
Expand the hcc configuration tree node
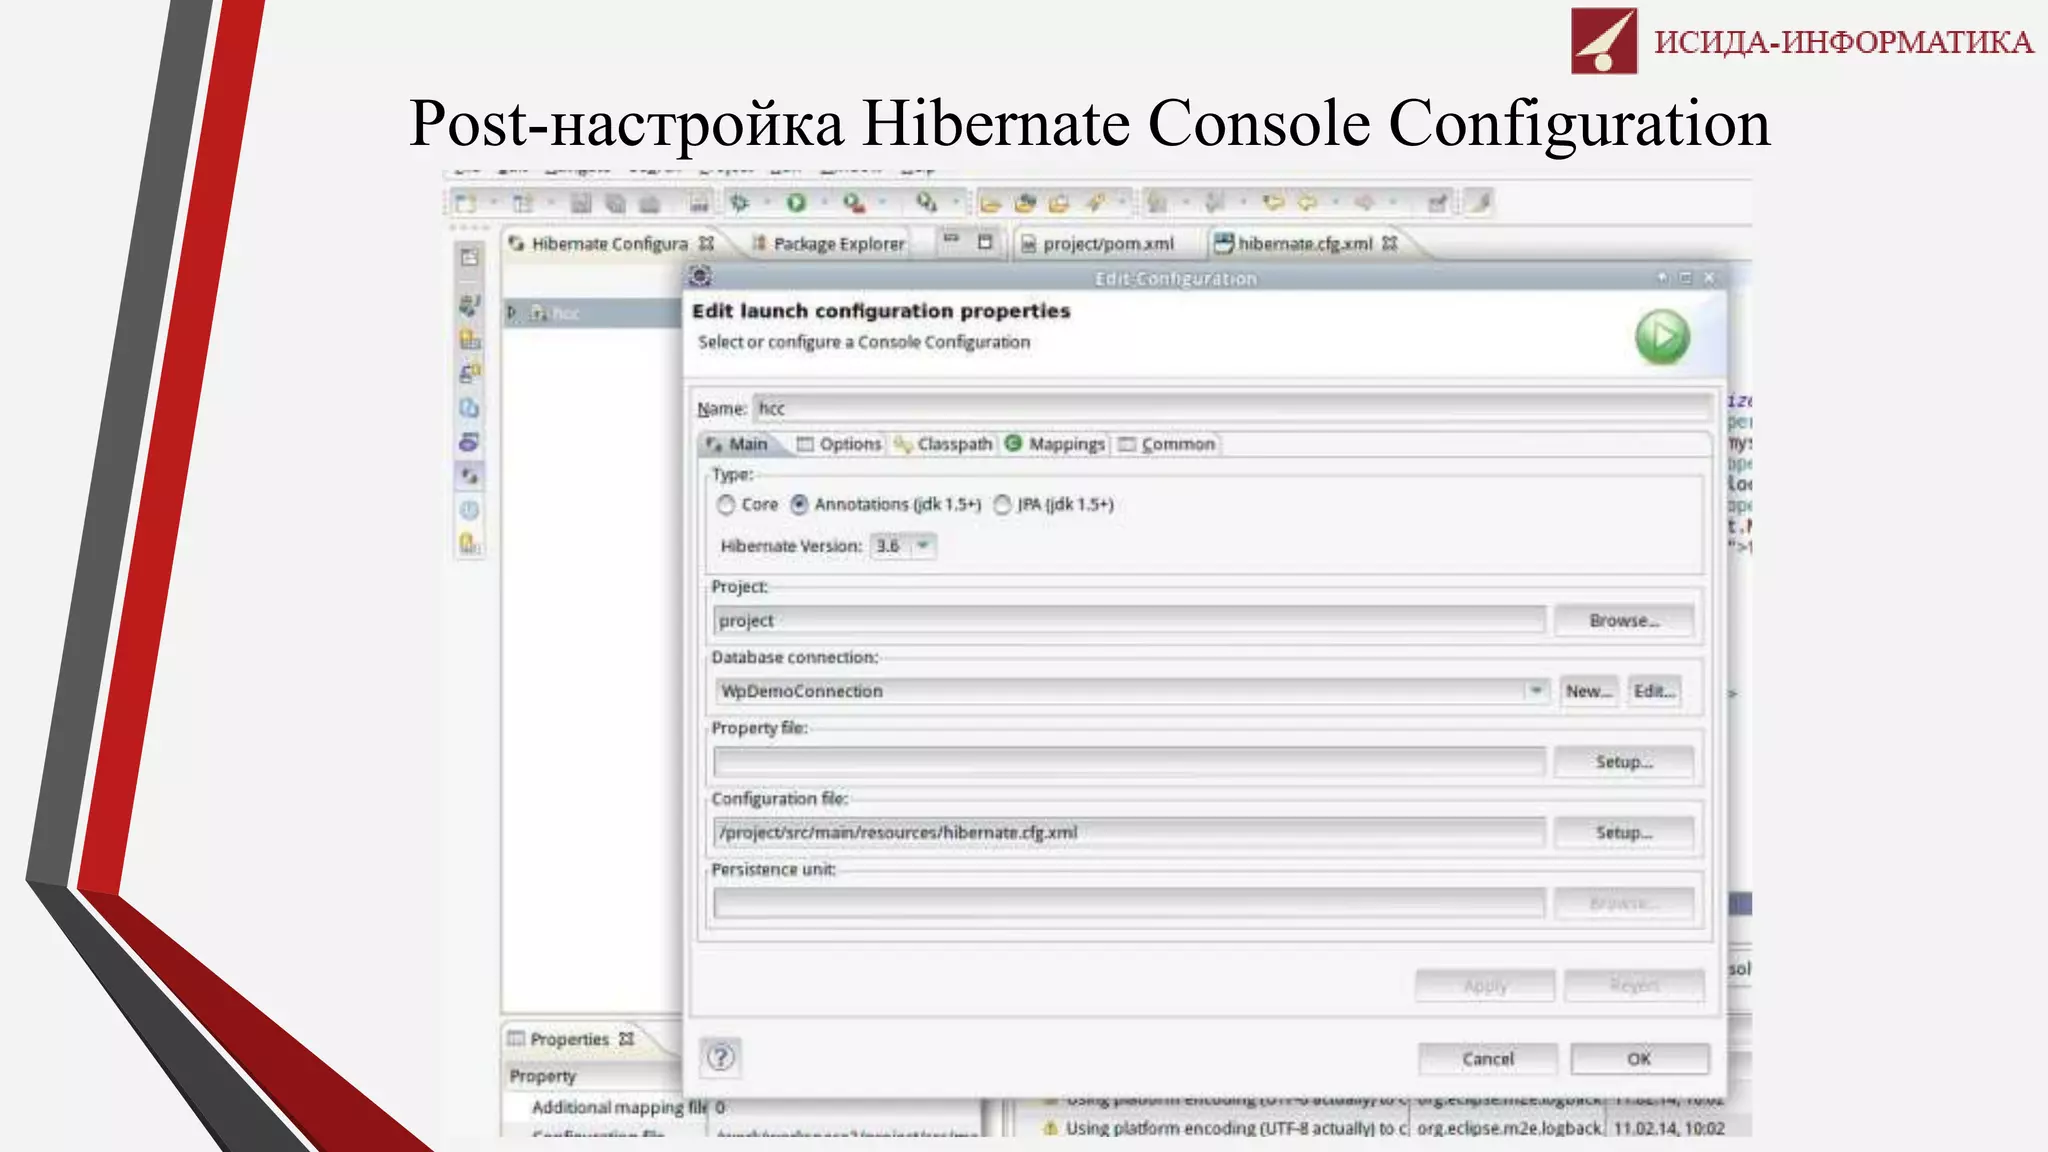(x=512, y=313)
